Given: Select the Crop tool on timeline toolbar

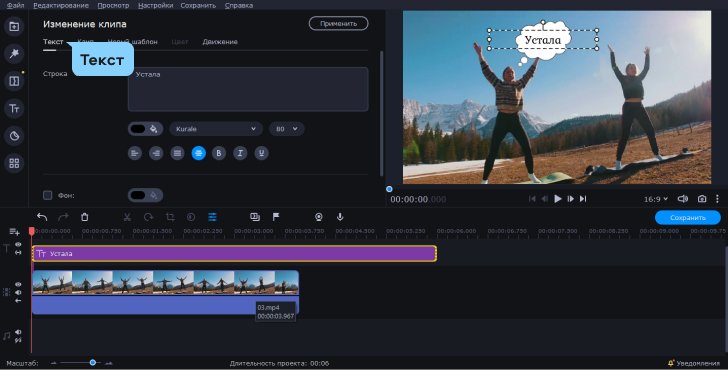Looking at the screenshot, I should tap(170, 217).
